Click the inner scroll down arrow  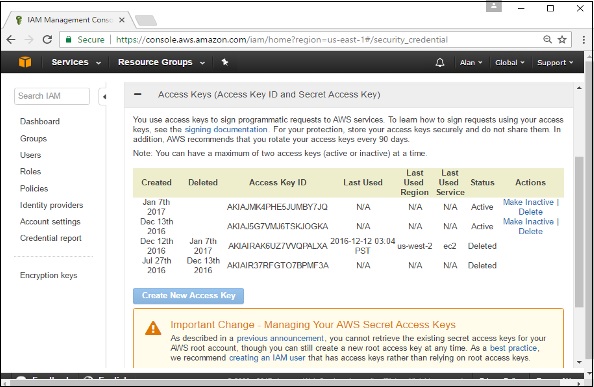[x=579, y=362]
